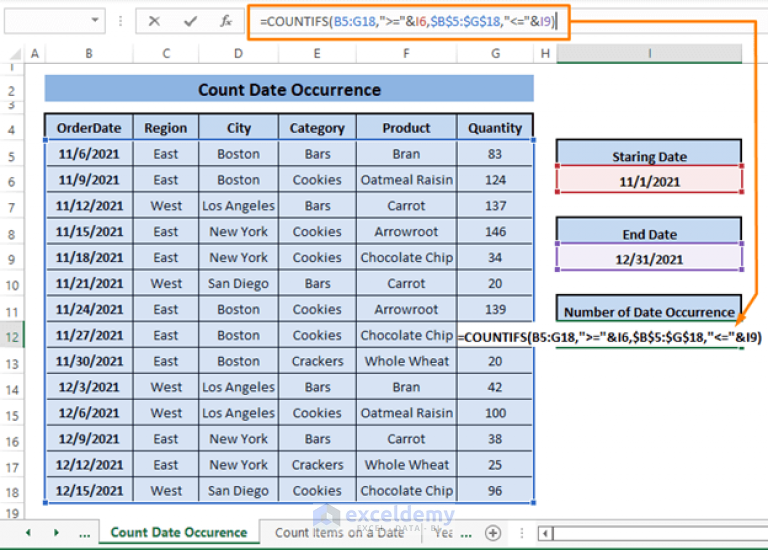
Task: Click the Quantity cell containing 146
Action: (x=495, y=232)
